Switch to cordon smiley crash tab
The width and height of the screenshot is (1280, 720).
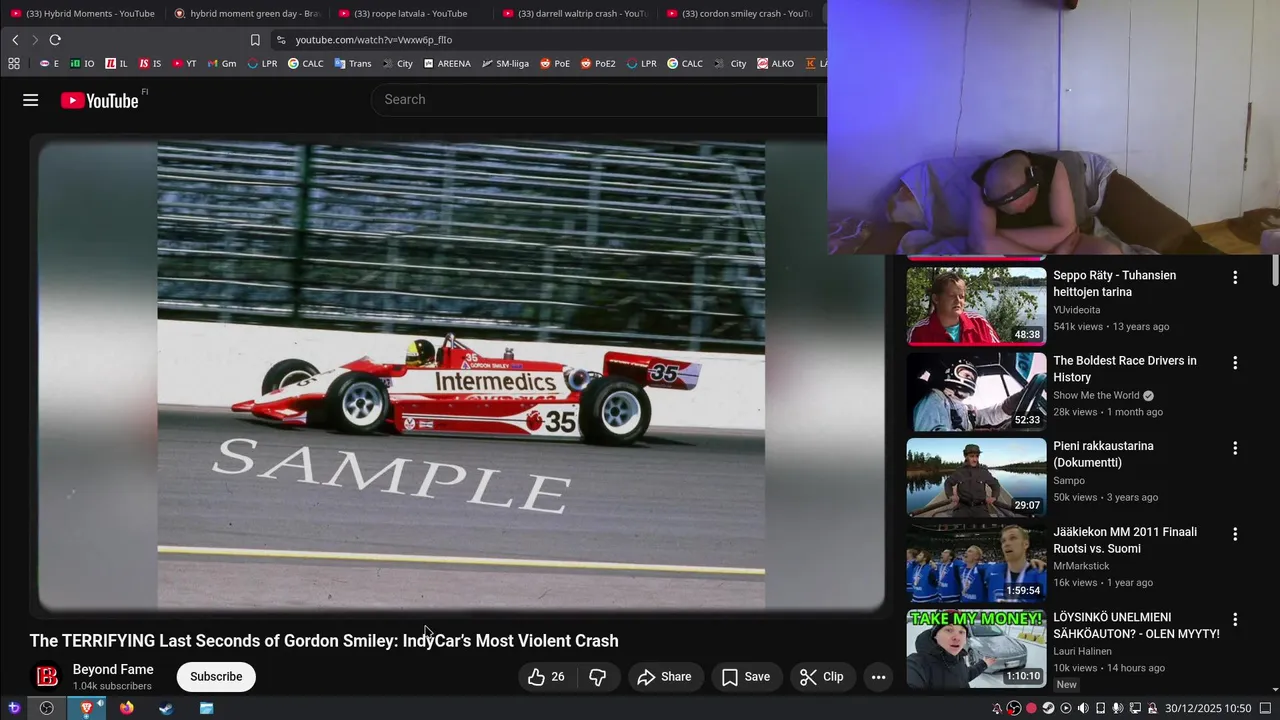click(x=738, y=13)
